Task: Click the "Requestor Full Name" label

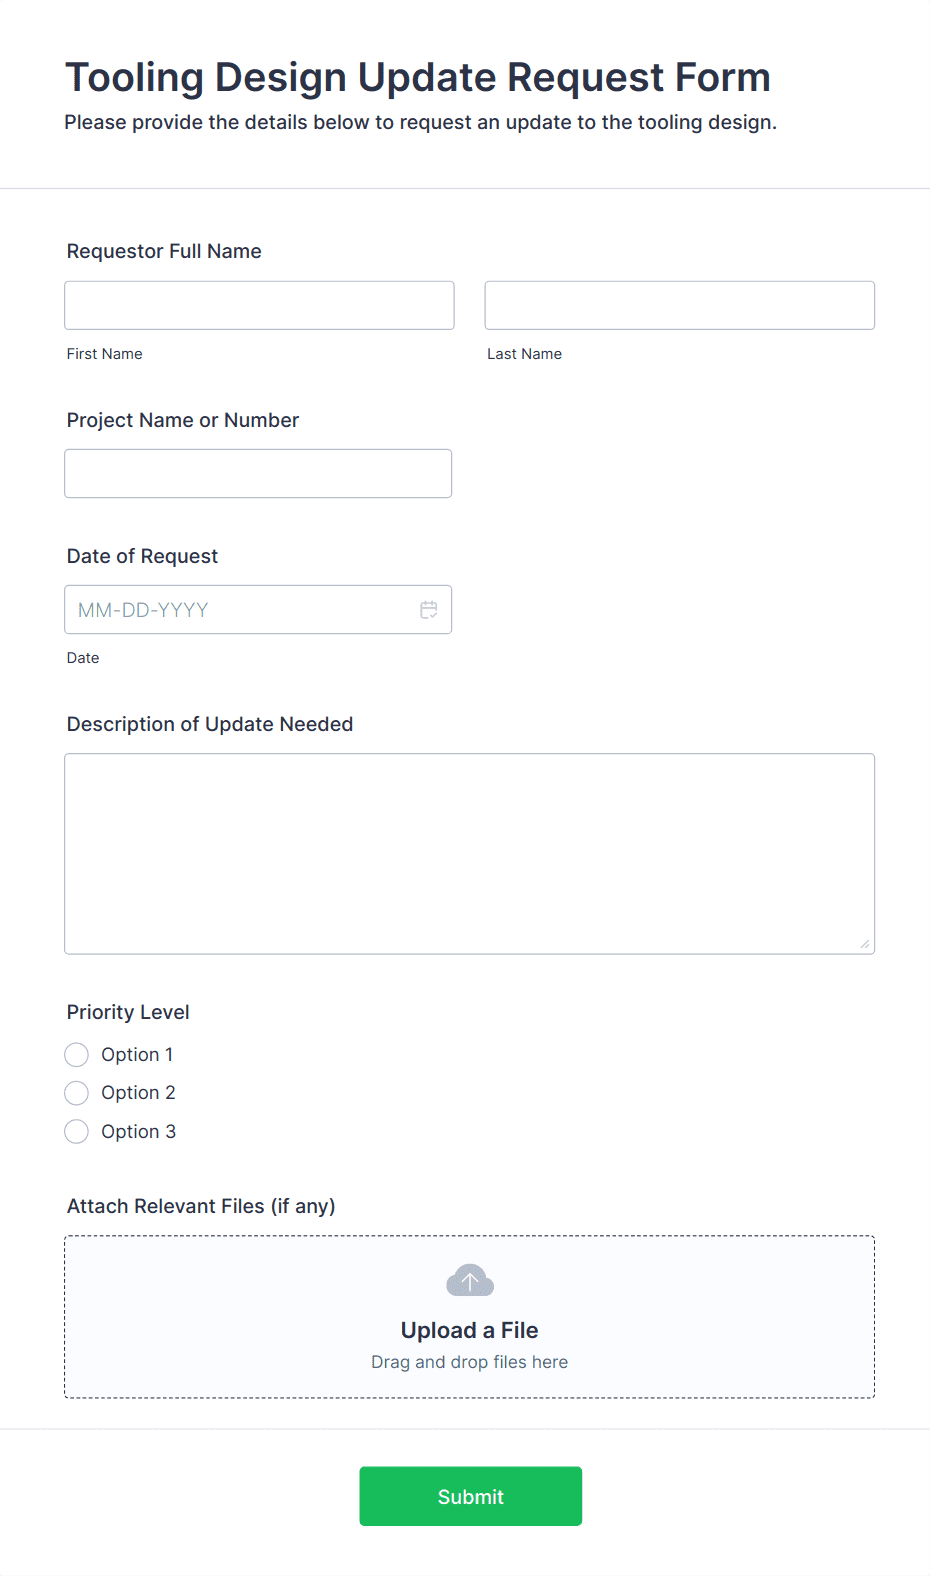Action: [164, 251]
